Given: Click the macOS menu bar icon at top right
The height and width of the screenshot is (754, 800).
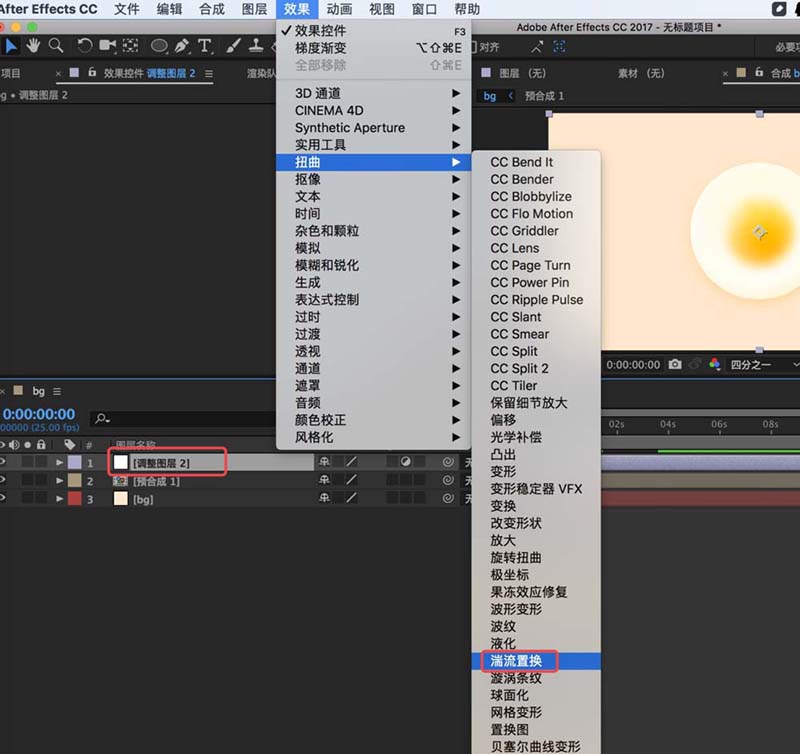Looking at the screenshot, I should pos(779,9).
